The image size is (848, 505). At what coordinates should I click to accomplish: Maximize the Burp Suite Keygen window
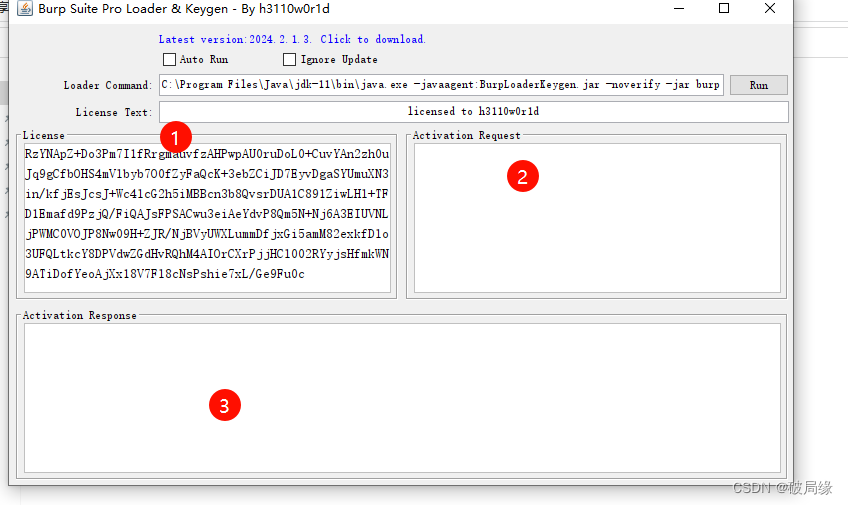tap(724, 9)
